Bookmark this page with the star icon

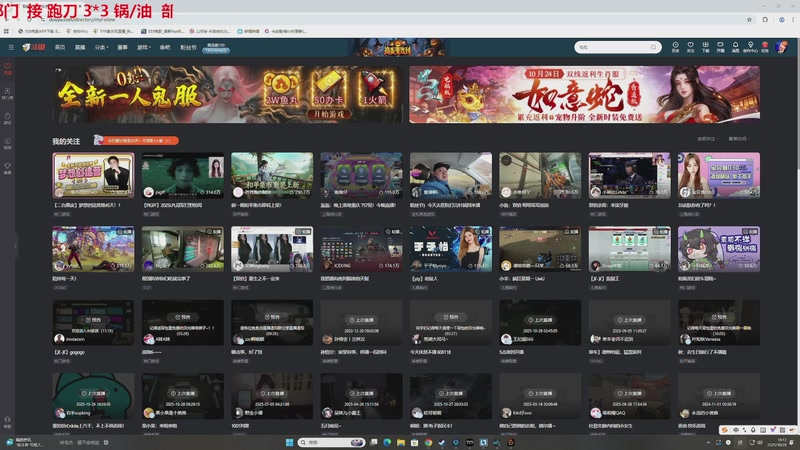tap(749, 19)
